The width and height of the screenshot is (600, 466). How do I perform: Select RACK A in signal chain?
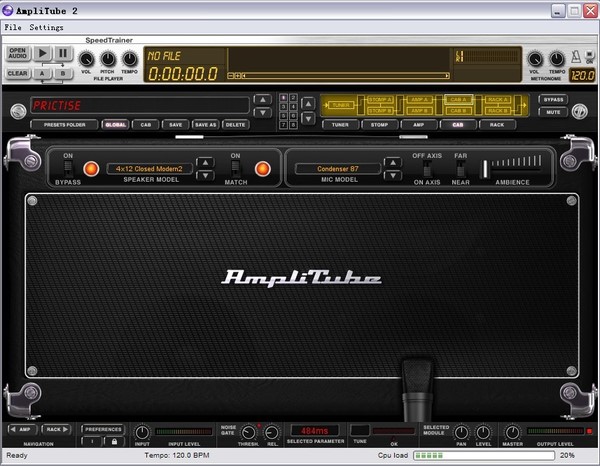click(498, 99)
